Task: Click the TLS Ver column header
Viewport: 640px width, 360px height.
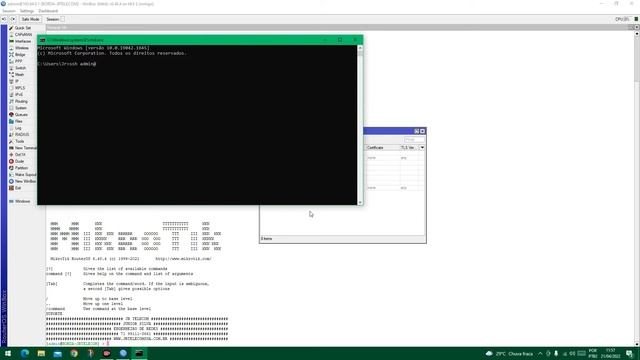Action: [x=409, y=147]
